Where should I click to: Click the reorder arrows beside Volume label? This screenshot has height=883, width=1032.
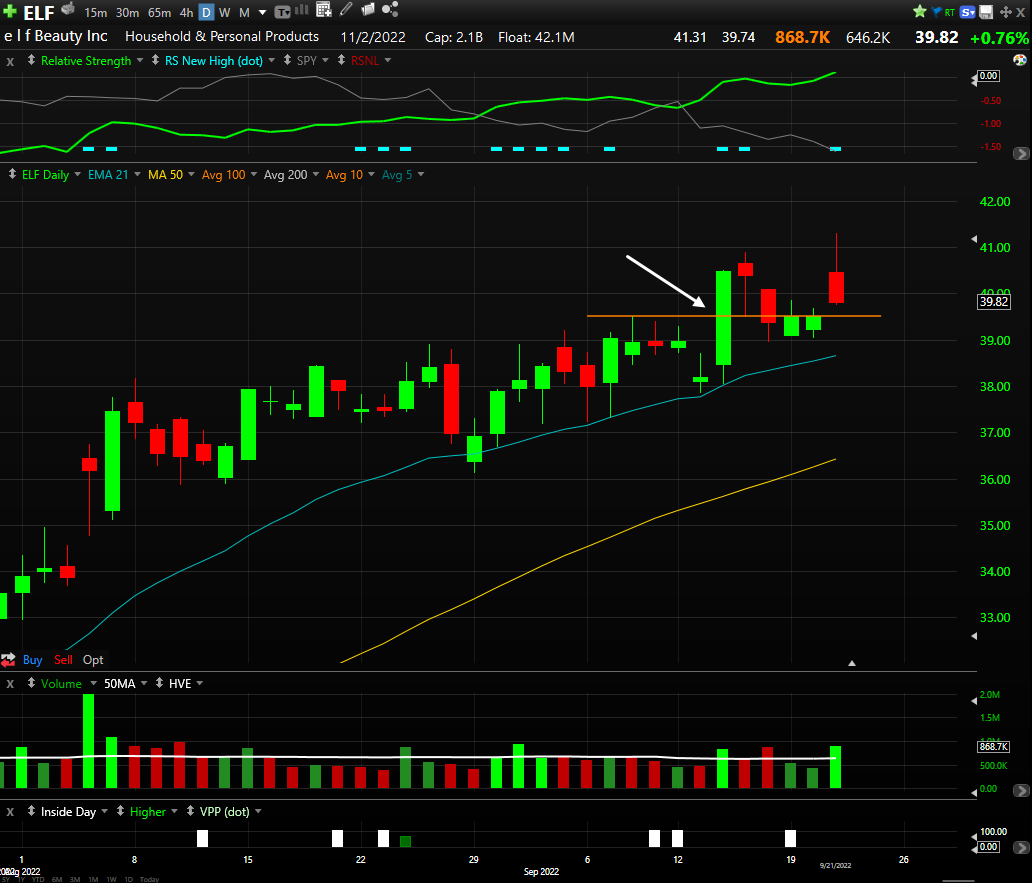pyautogui.click(x=31, y=683)
